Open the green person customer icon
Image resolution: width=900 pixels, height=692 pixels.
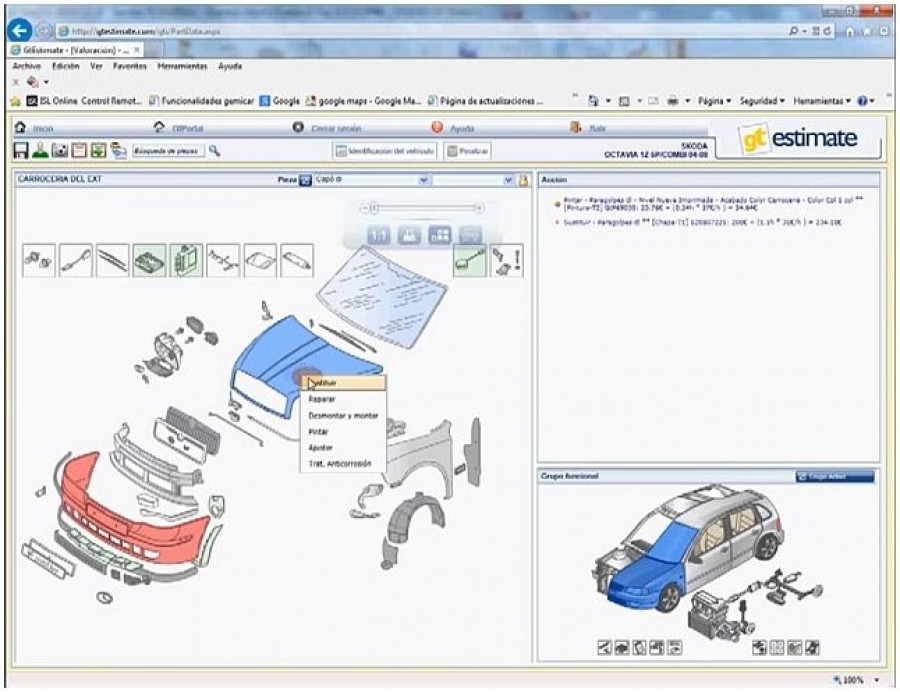(x=40, y=150)
